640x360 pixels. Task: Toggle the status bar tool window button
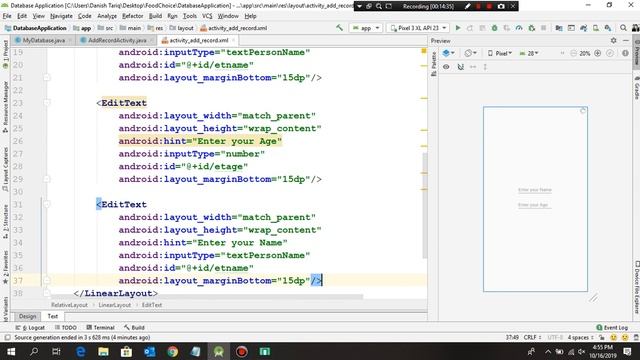pyautogui.click(x=7, y=338)
